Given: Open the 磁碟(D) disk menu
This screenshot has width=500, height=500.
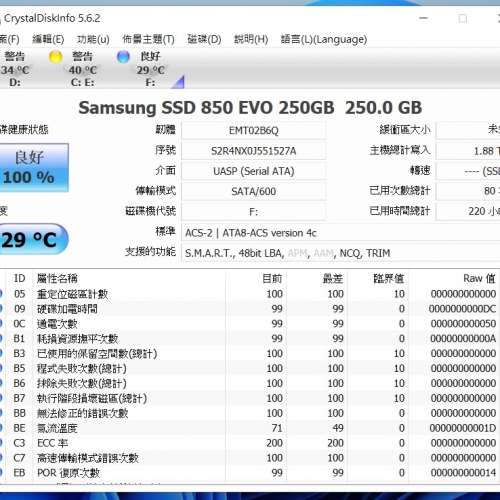Looking at the screenshot, I should 204,39.
